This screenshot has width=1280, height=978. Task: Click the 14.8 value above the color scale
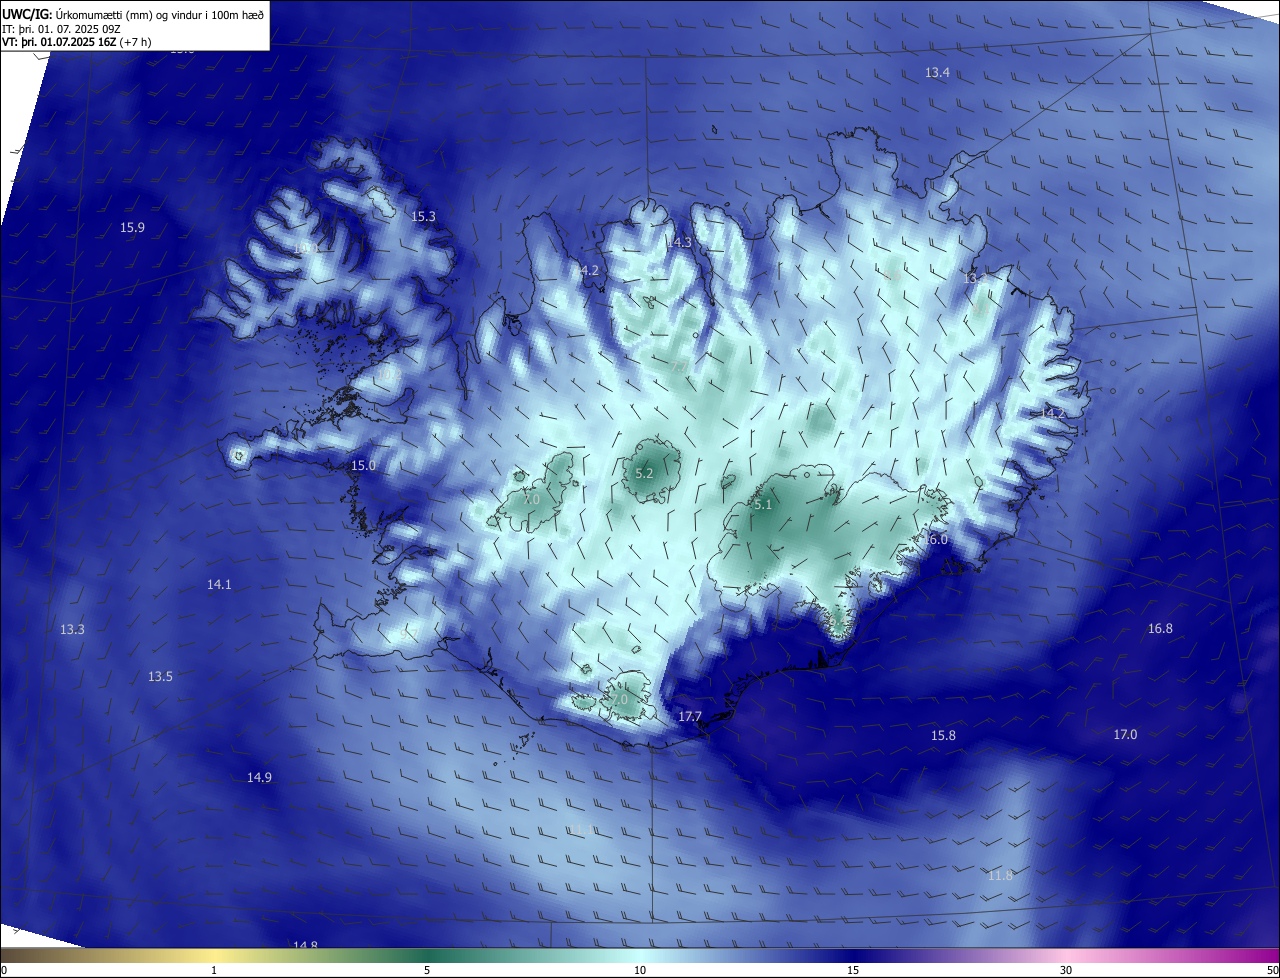click(305, 945)
